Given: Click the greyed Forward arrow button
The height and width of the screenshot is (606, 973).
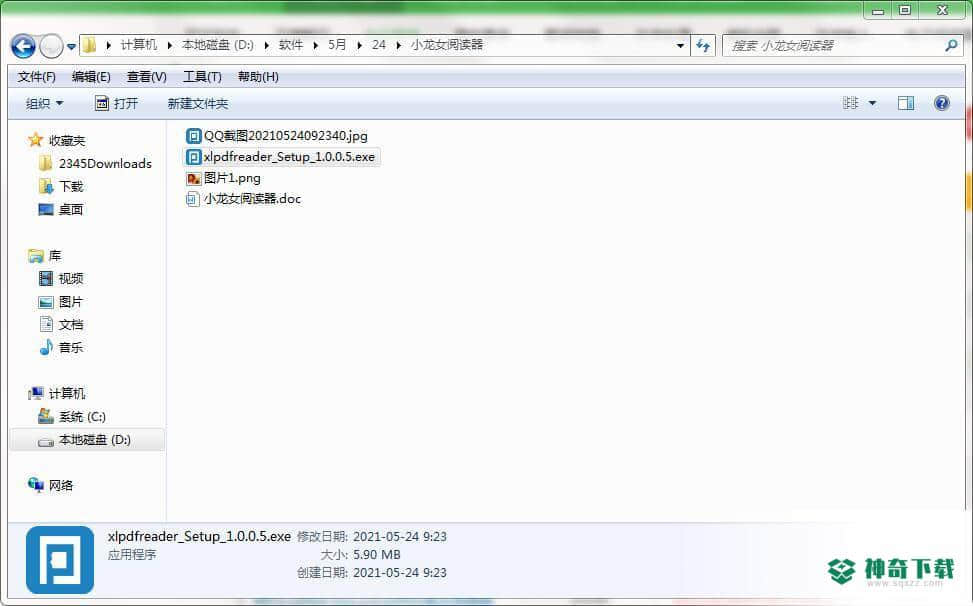Looking at the screenshot, I should [51, 46].
